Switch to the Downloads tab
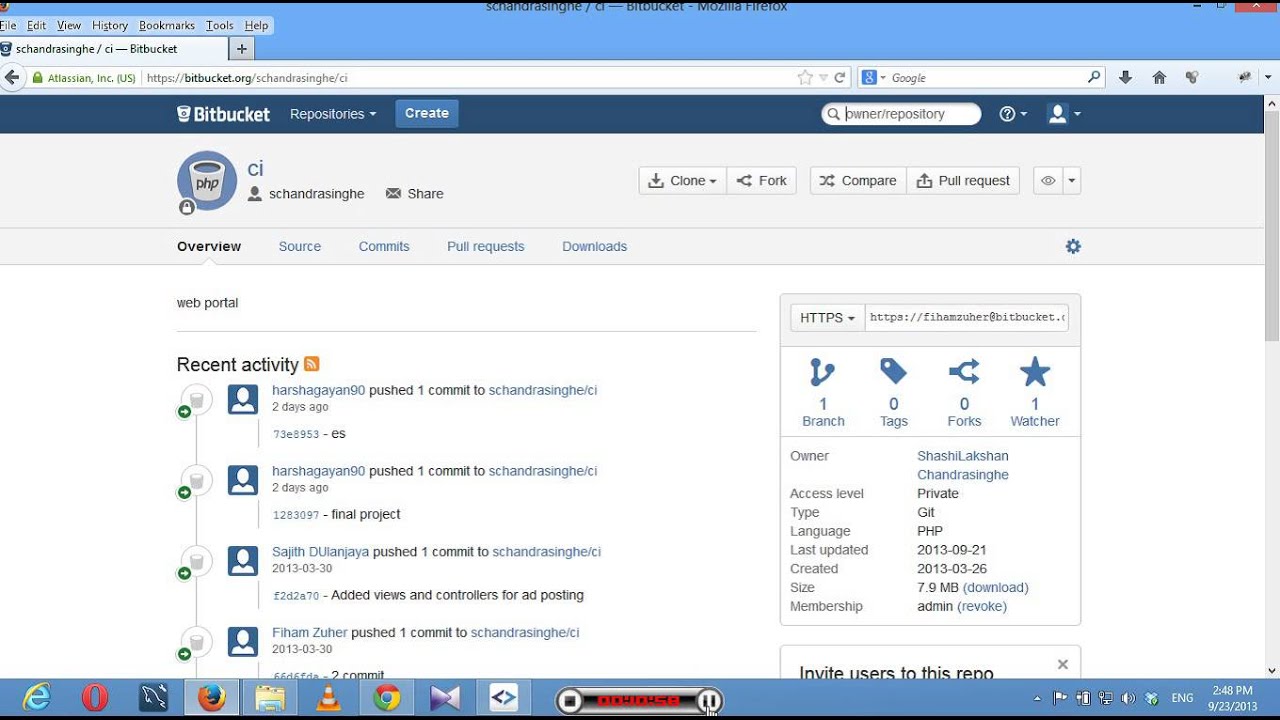Image resolution: width=1280 pixels, height=720 pixels. point(595,246)
